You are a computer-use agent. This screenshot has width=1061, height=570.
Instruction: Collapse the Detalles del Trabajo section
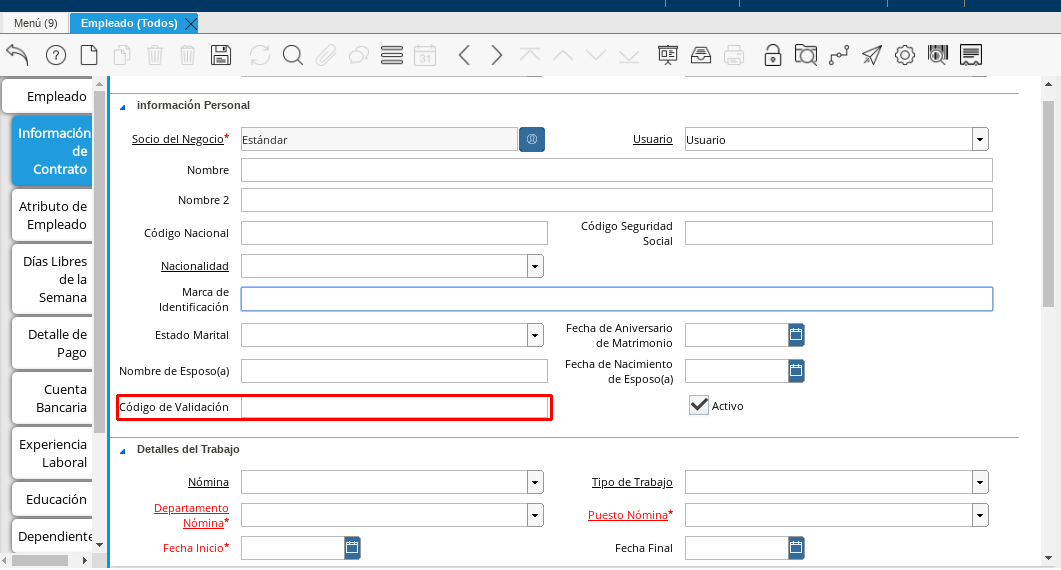(123, 450)
